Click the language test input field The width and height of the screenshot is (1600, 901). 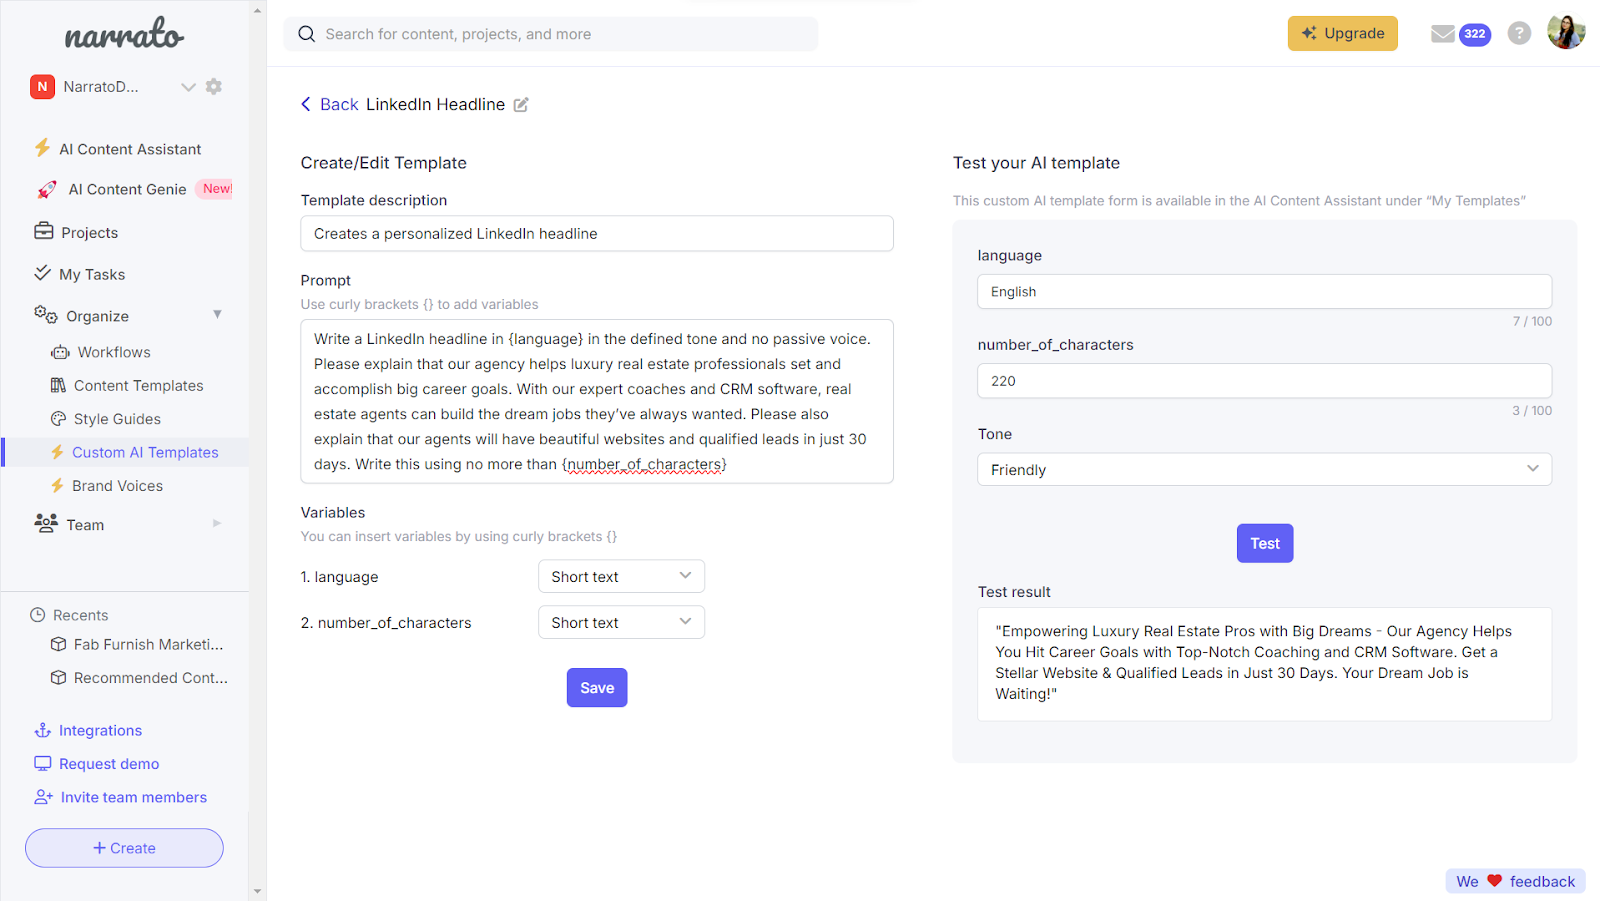(x=1264, y=291)
